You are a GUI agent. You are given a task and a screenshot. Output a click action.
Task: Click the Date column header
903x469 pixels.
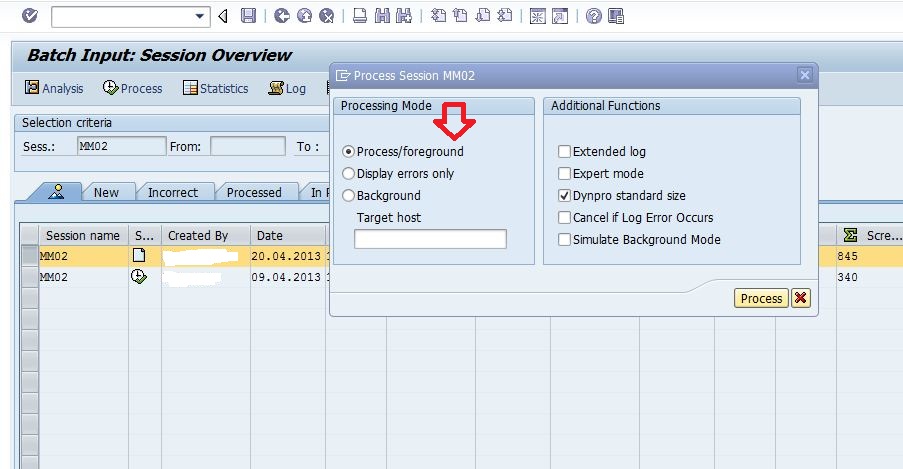[288, 235]
